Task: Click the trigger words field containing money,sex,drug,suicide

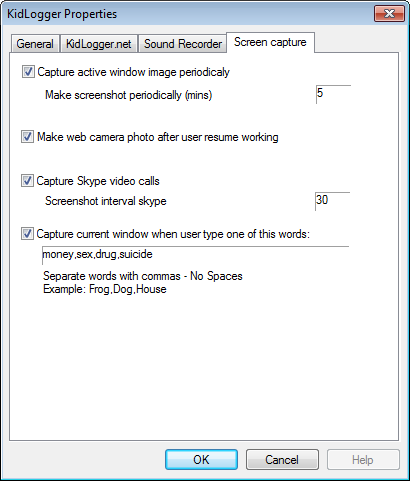Action: (x=195, y=255)
